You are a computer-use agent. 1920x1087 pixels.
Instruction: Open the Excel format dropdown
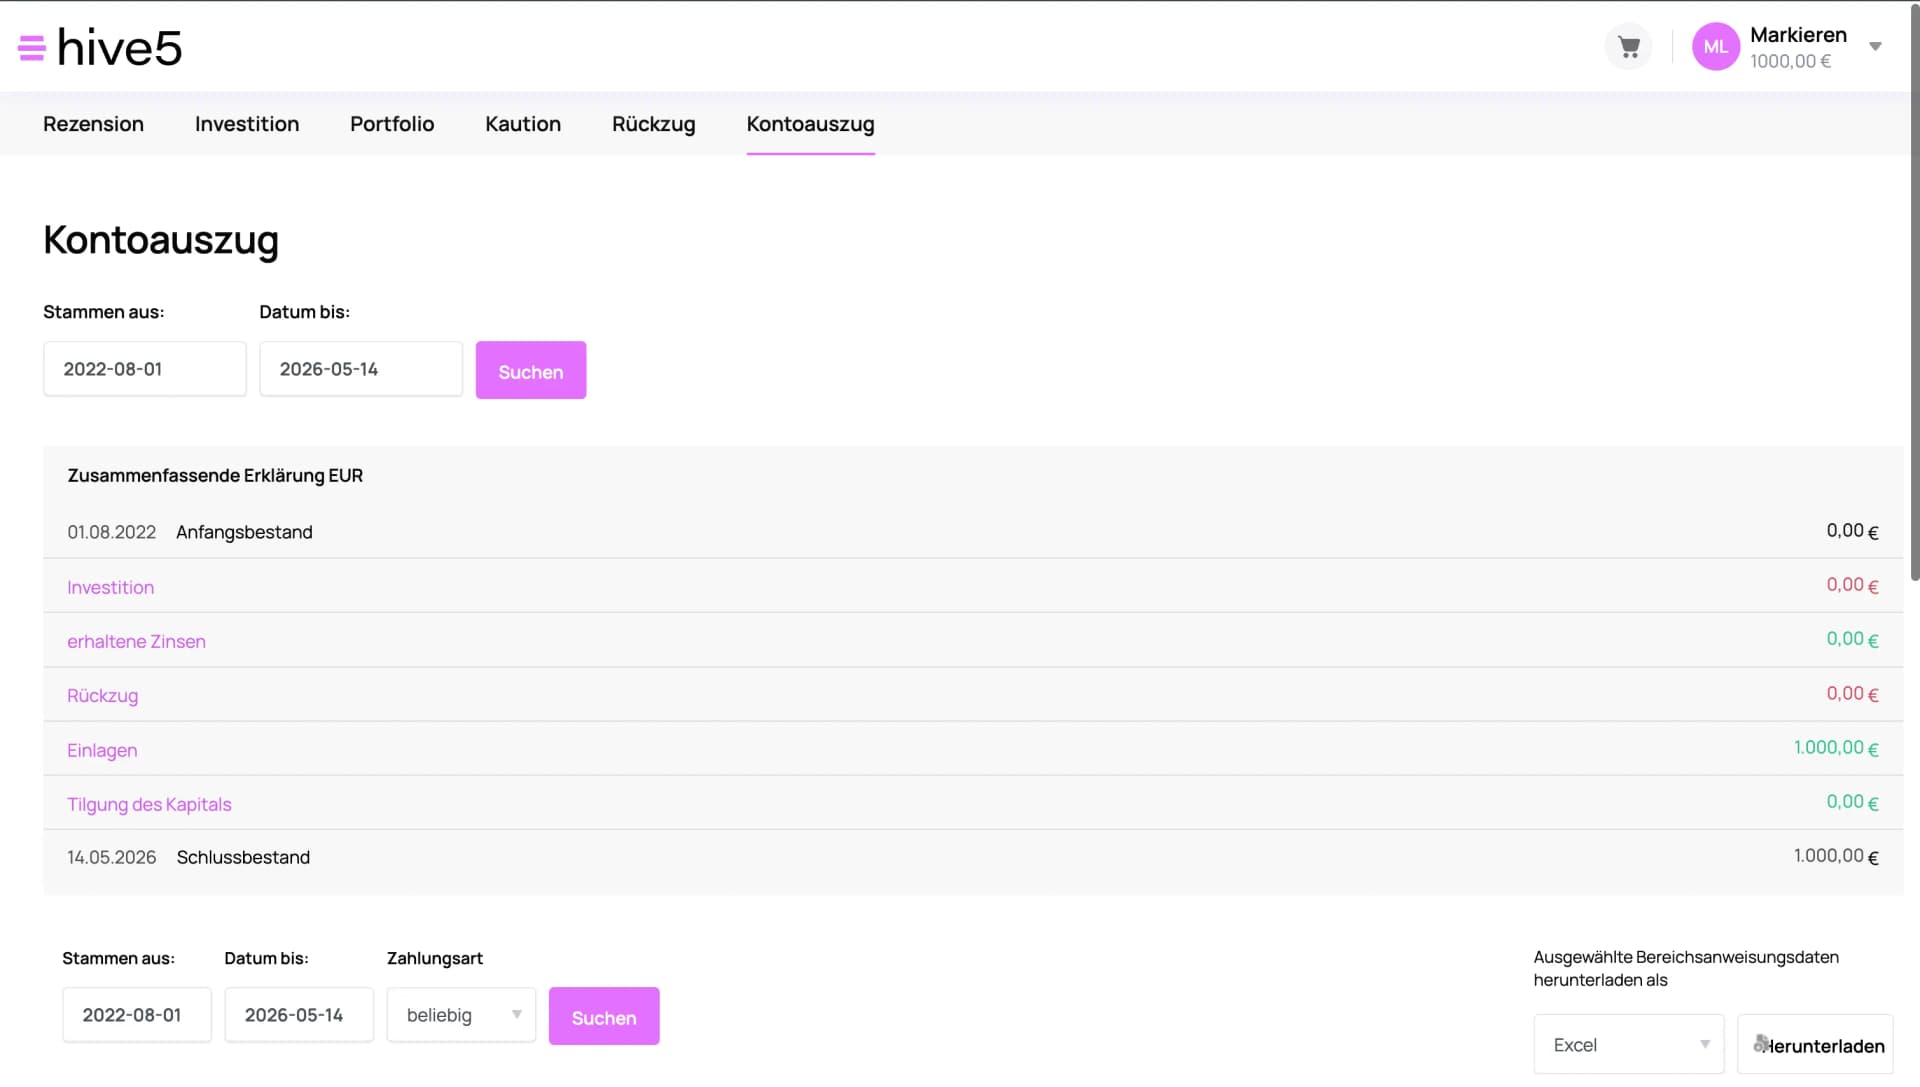click(1629, 1045)
